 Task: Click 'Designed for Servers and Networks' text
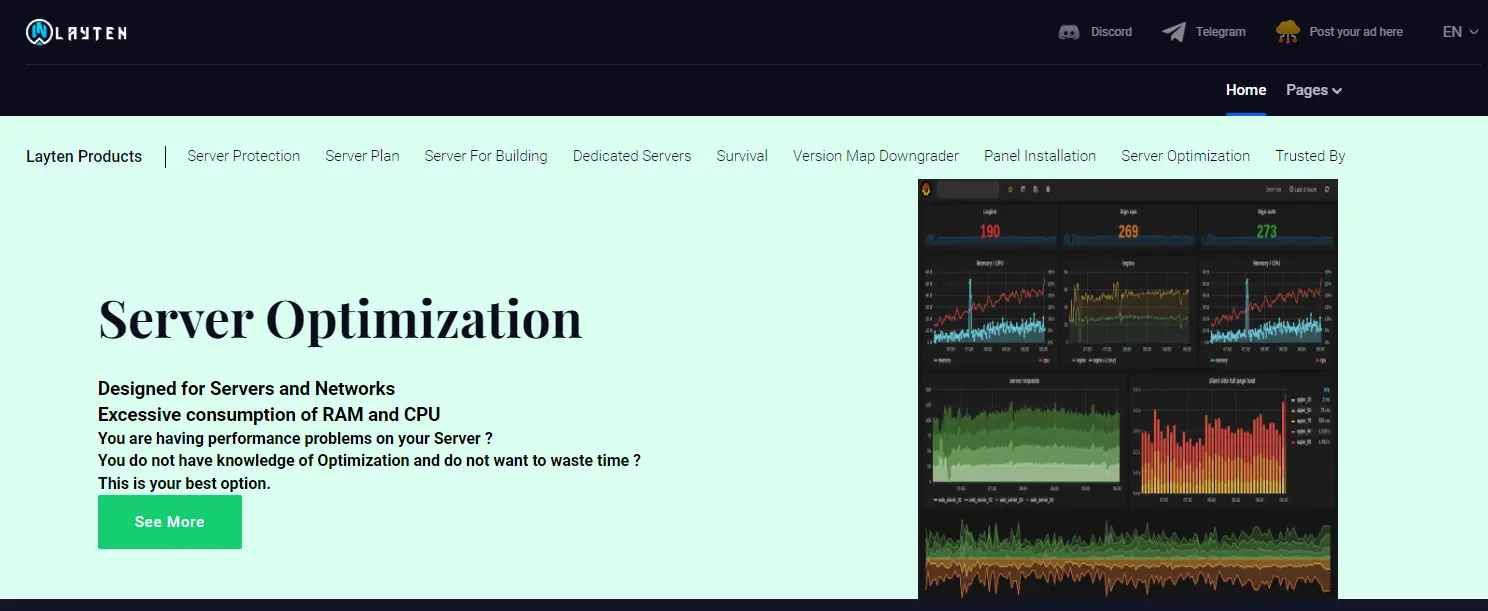246,389
